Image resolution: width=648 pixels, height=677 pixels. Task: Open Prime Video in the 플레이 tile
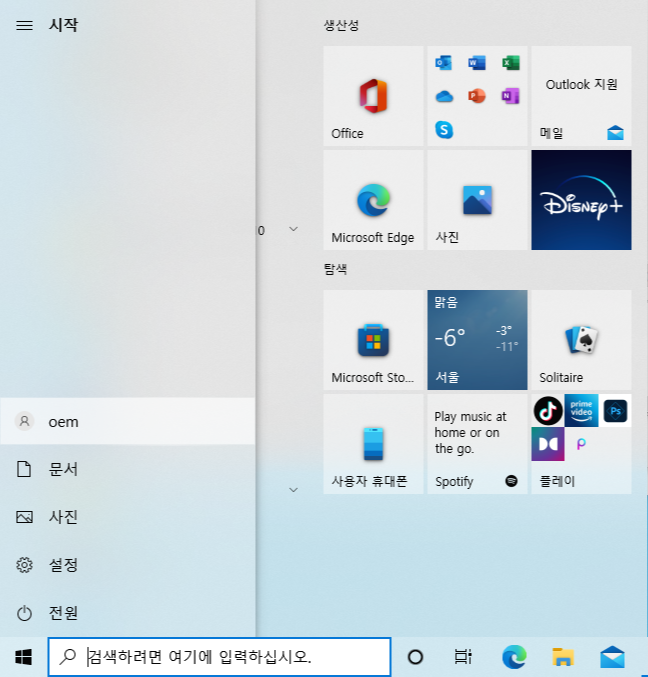(x=581, y=410)
